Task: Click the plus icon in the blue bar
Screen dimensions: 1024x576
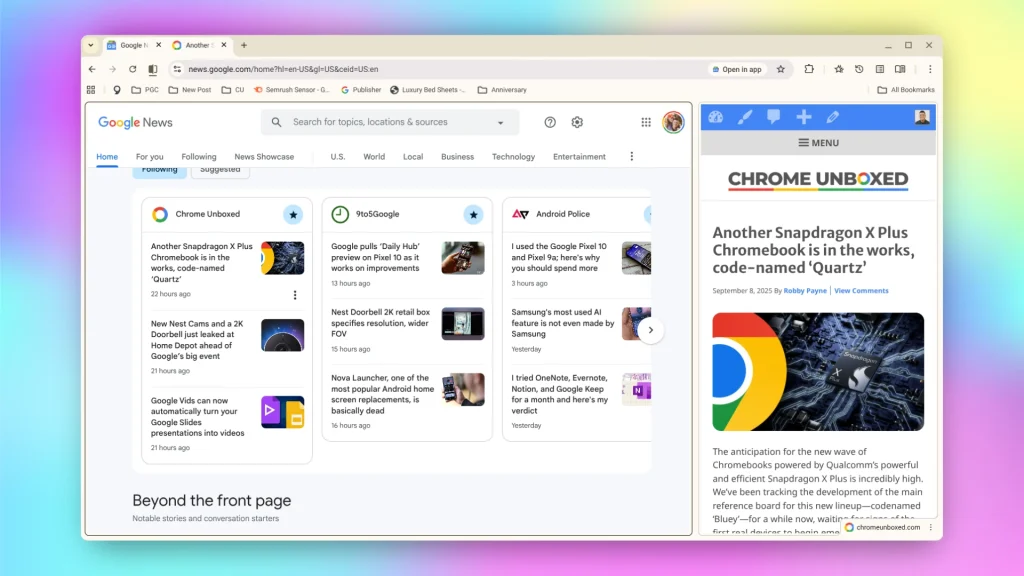Action: 803,117
